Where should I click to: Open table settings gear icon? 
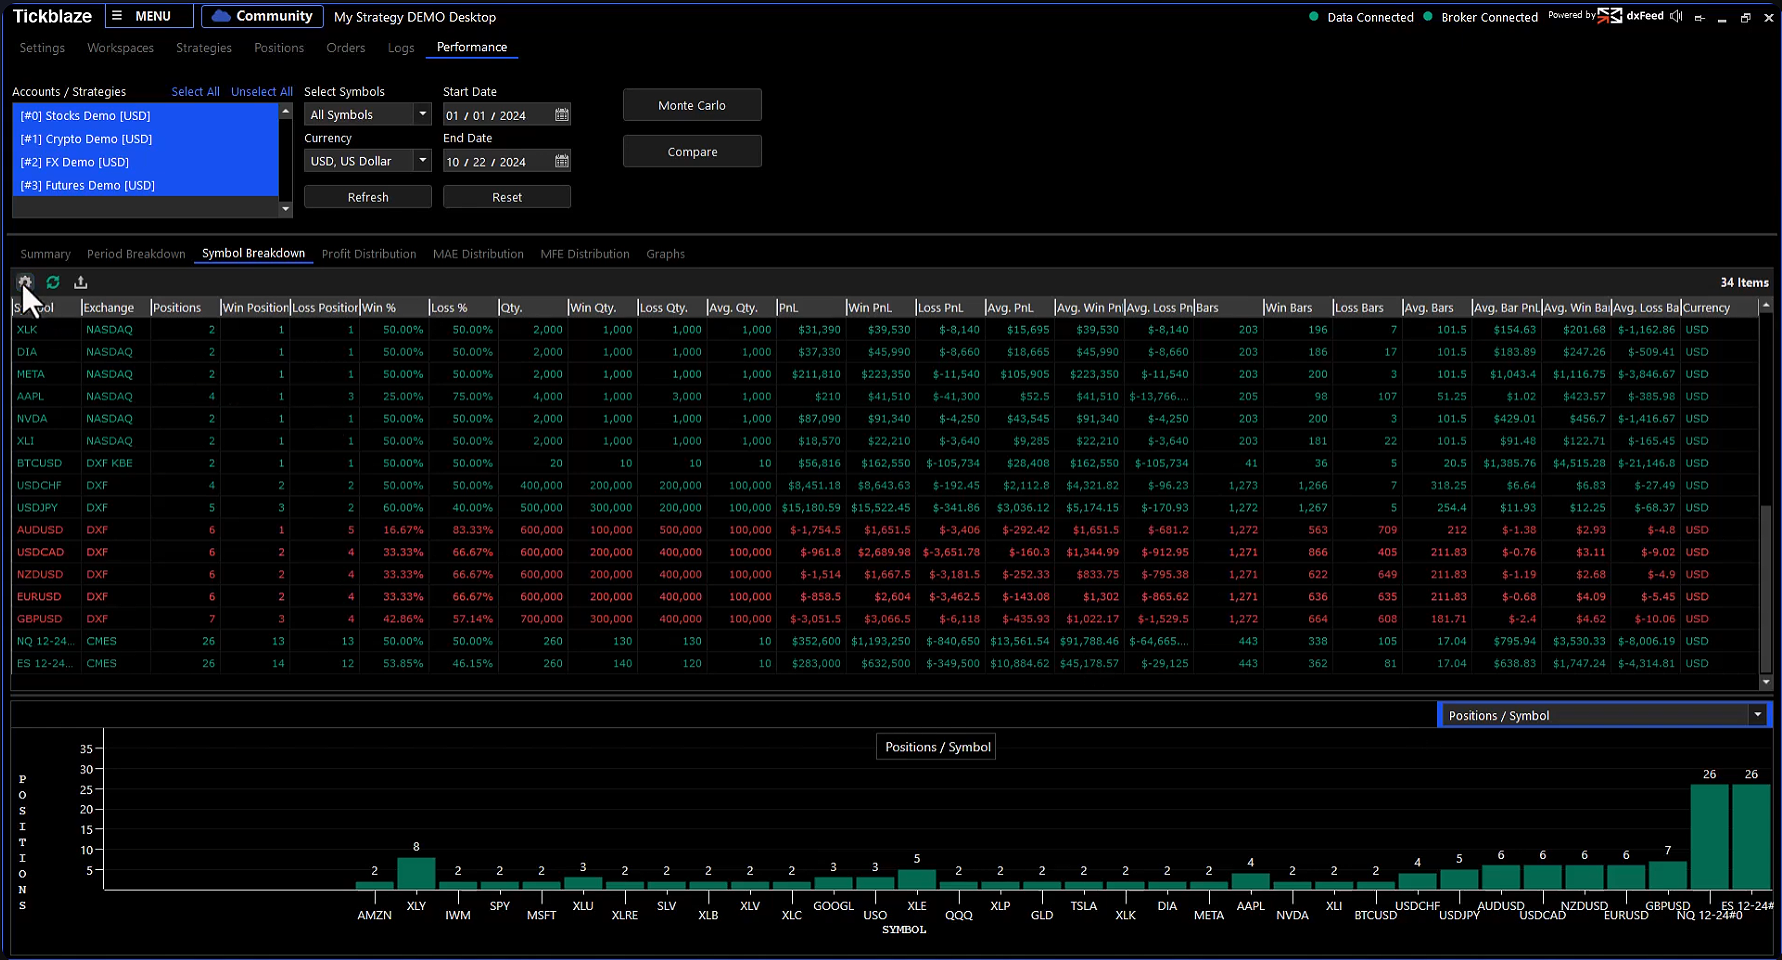pos(25,282)
